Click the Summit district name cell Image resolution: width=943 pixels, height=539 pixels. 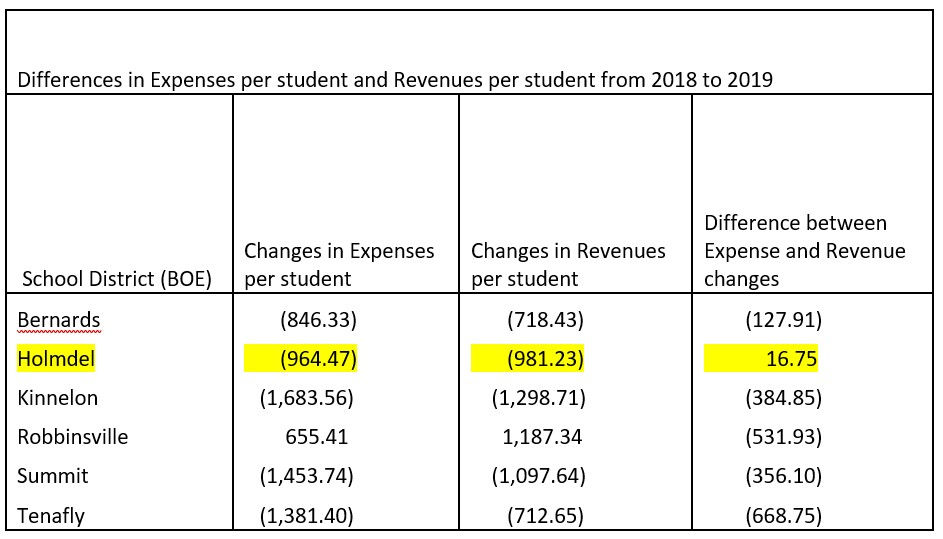click(x=53, y=476)
